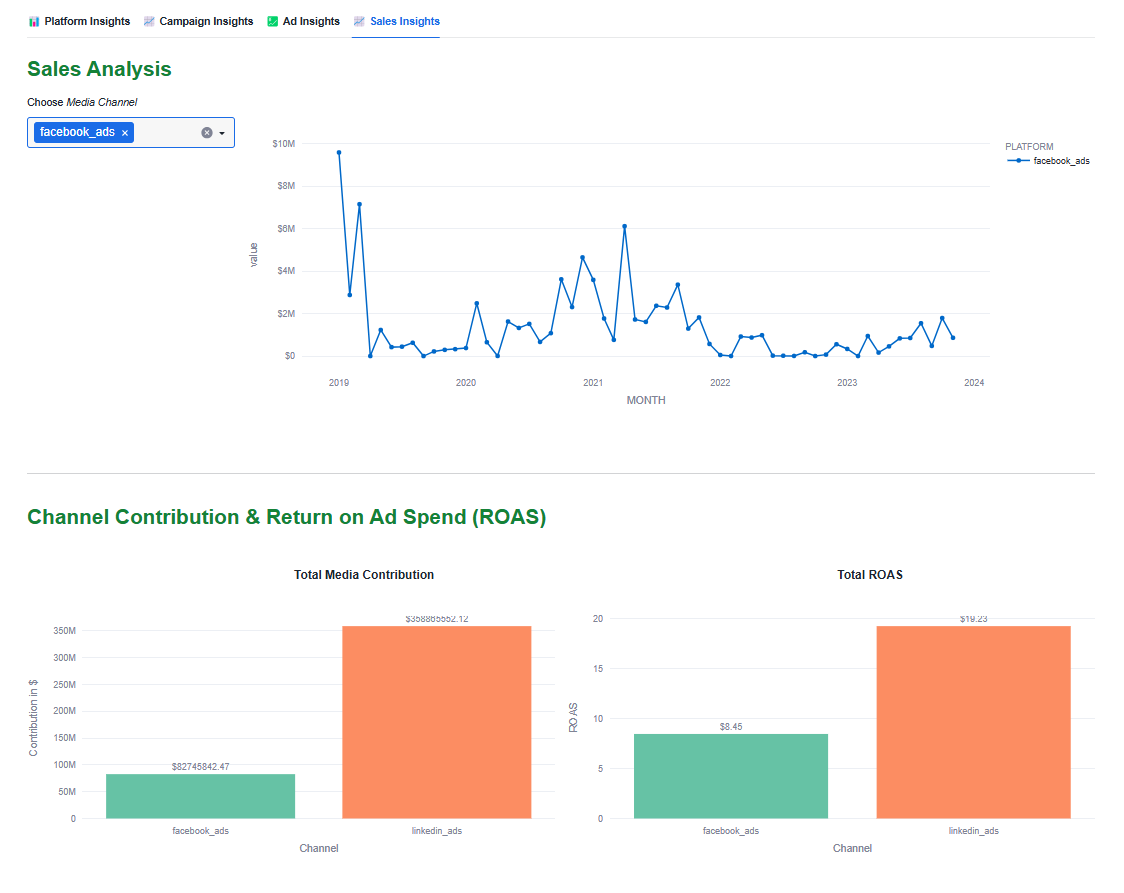Clear all selected media channels
This screenshot has height=893, width=1124.
(207, 133)
